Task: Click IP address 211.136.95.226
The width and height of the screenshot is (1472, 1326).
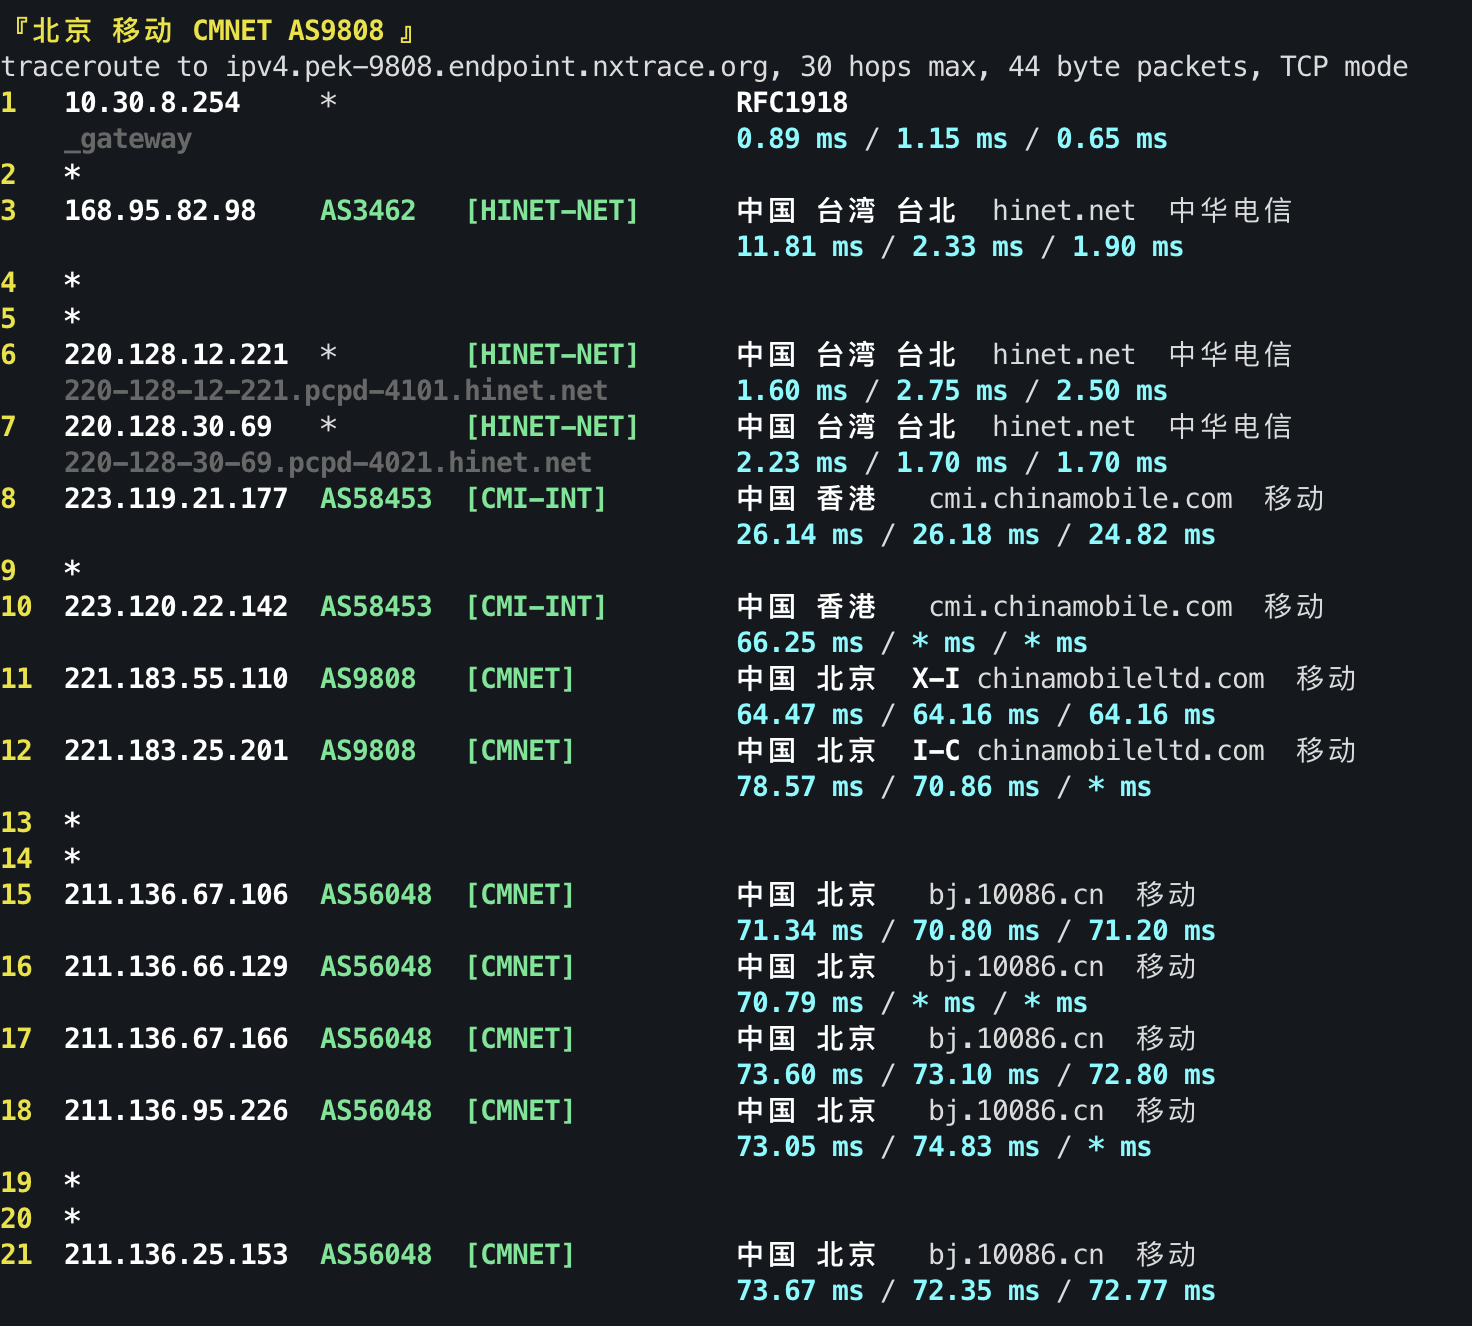Action: click(176, 1111)
